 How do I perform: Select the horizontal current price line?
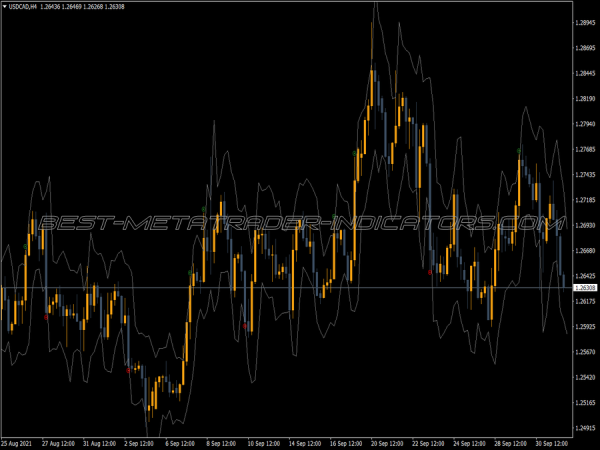click(300, 288)
